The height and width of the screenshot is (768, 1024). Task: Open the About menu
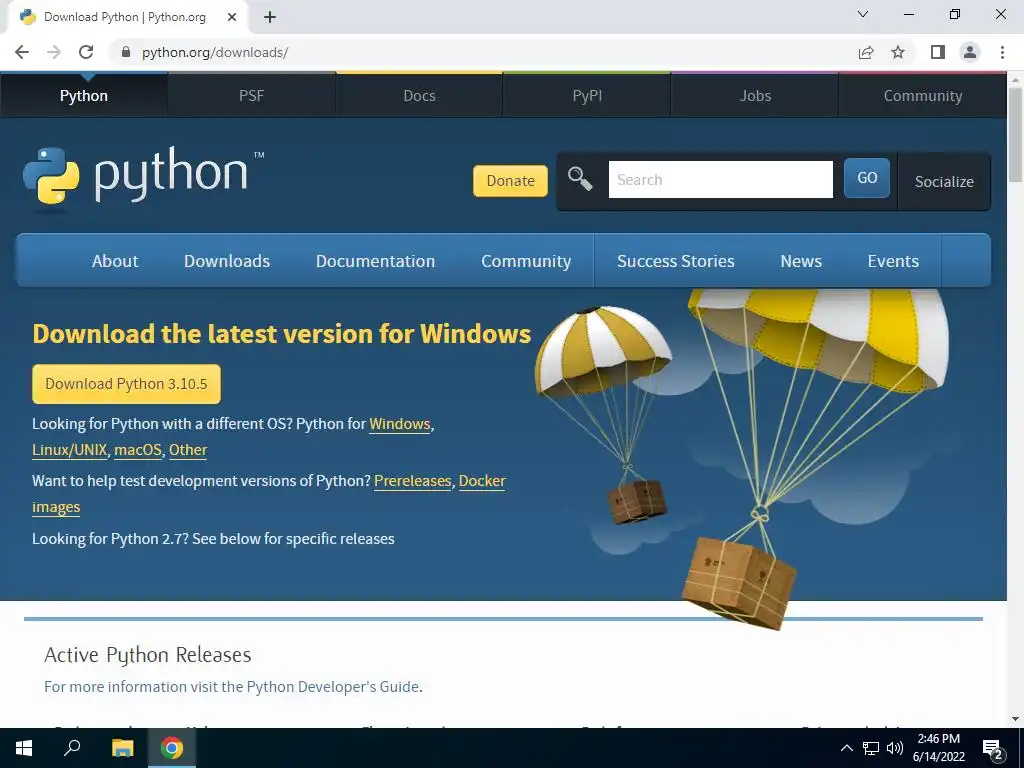point(115,261)
